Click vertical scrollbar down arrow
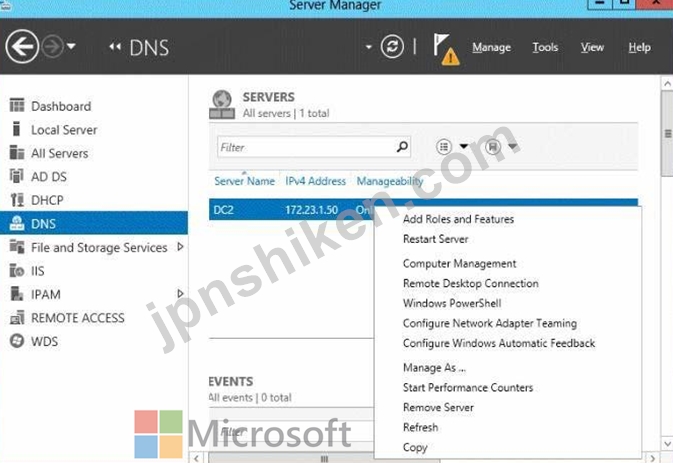The image size is (673, 463). point(667,443)
